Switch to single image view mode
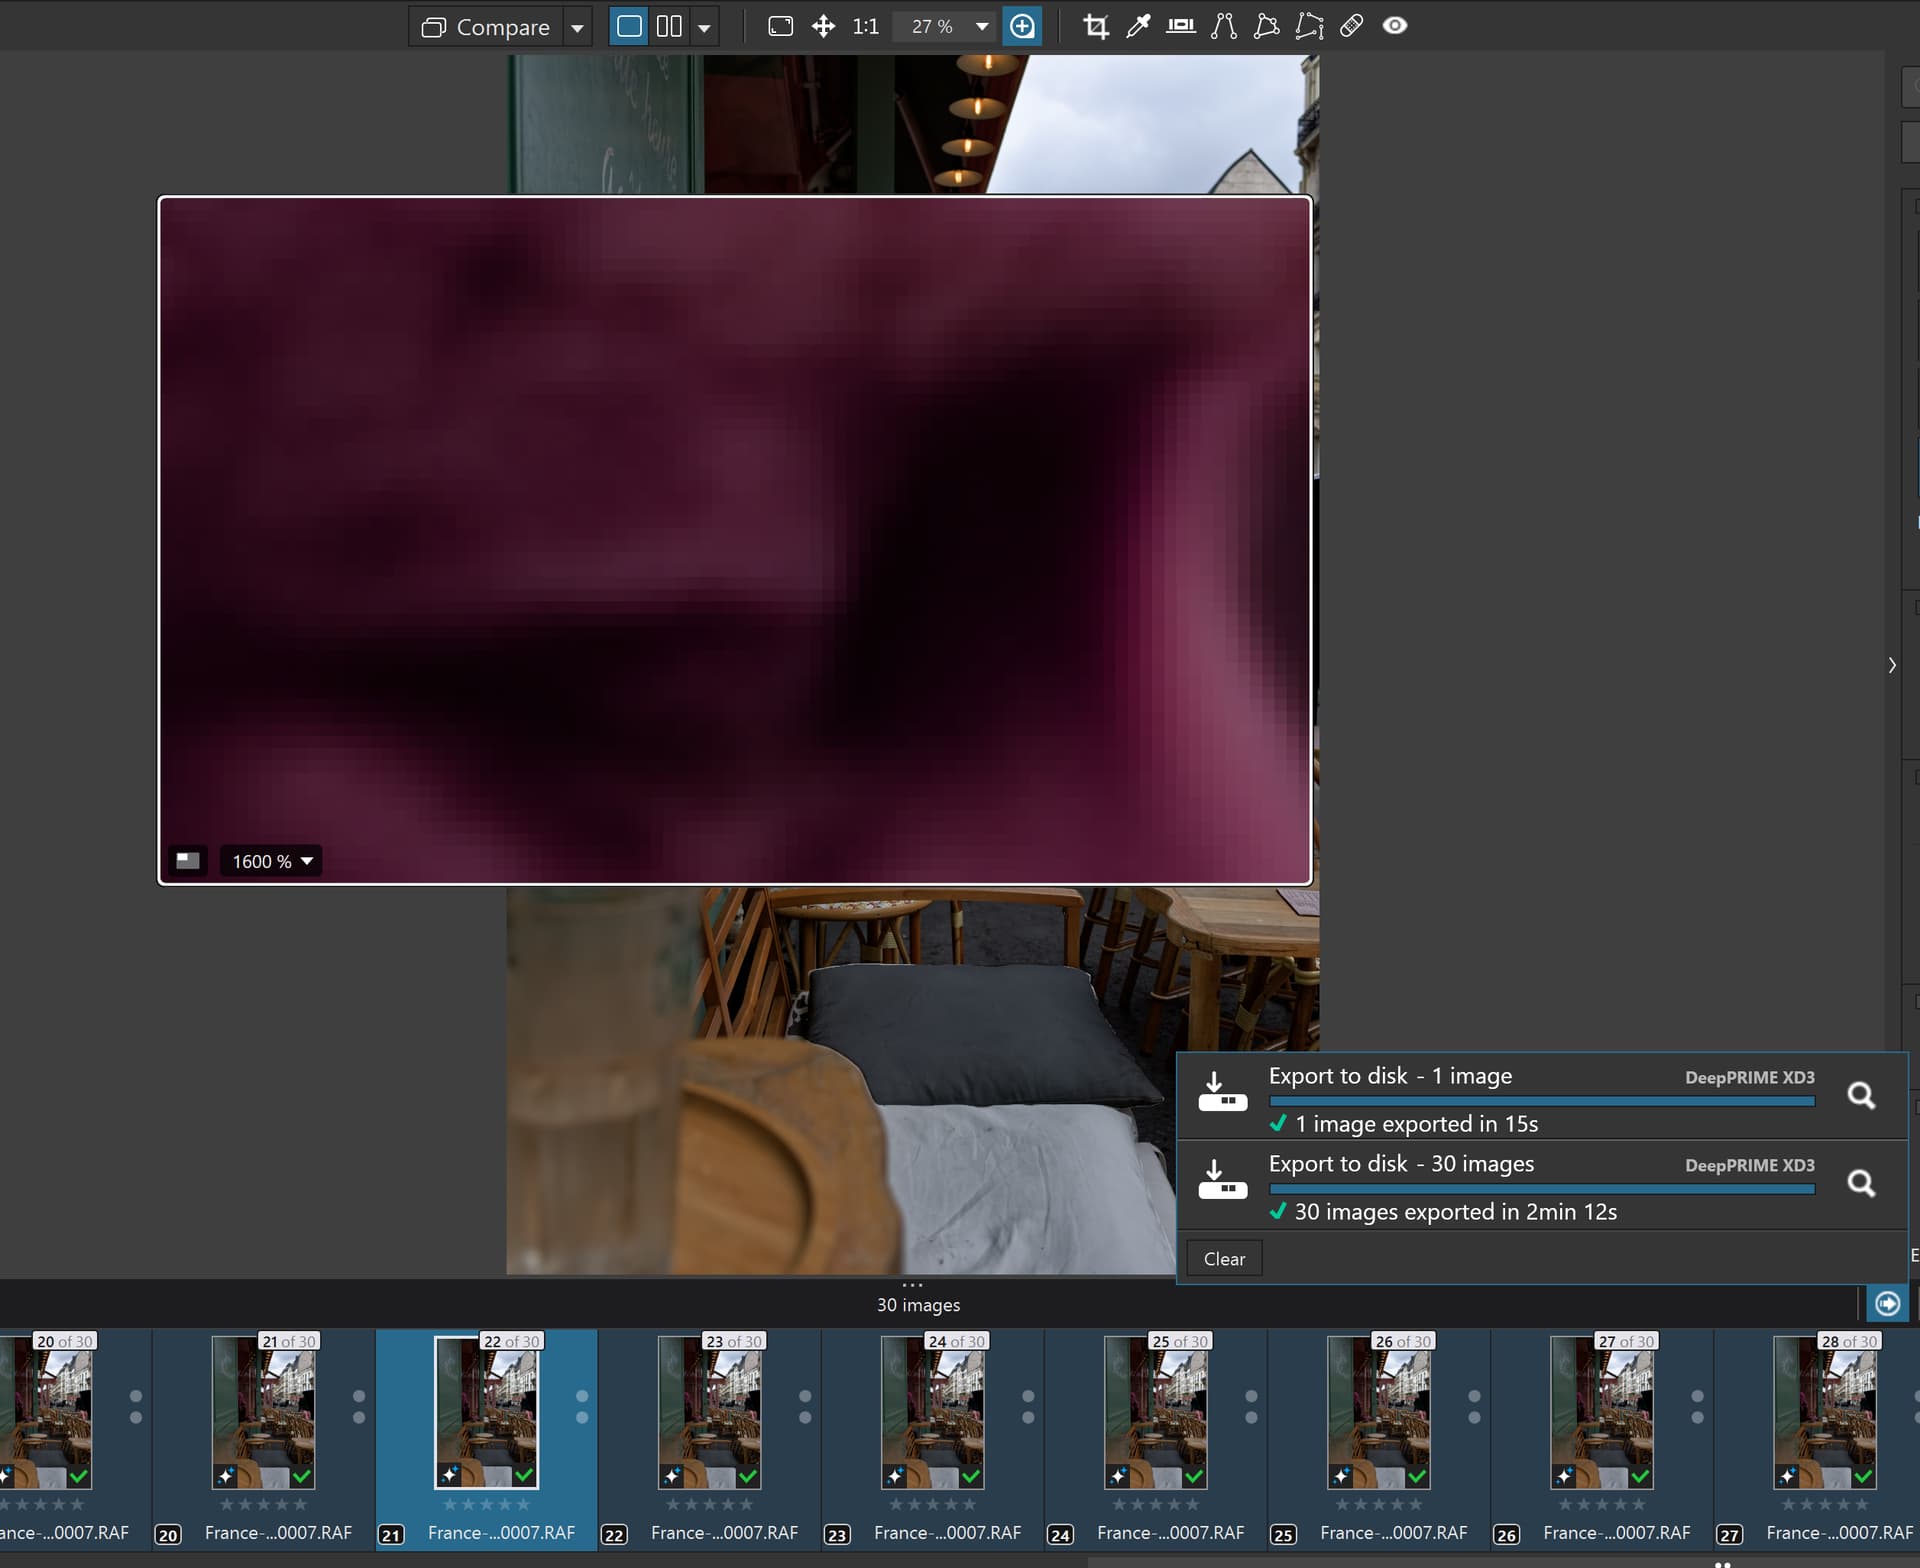1920x1568 pixels. tap(629, 27)
